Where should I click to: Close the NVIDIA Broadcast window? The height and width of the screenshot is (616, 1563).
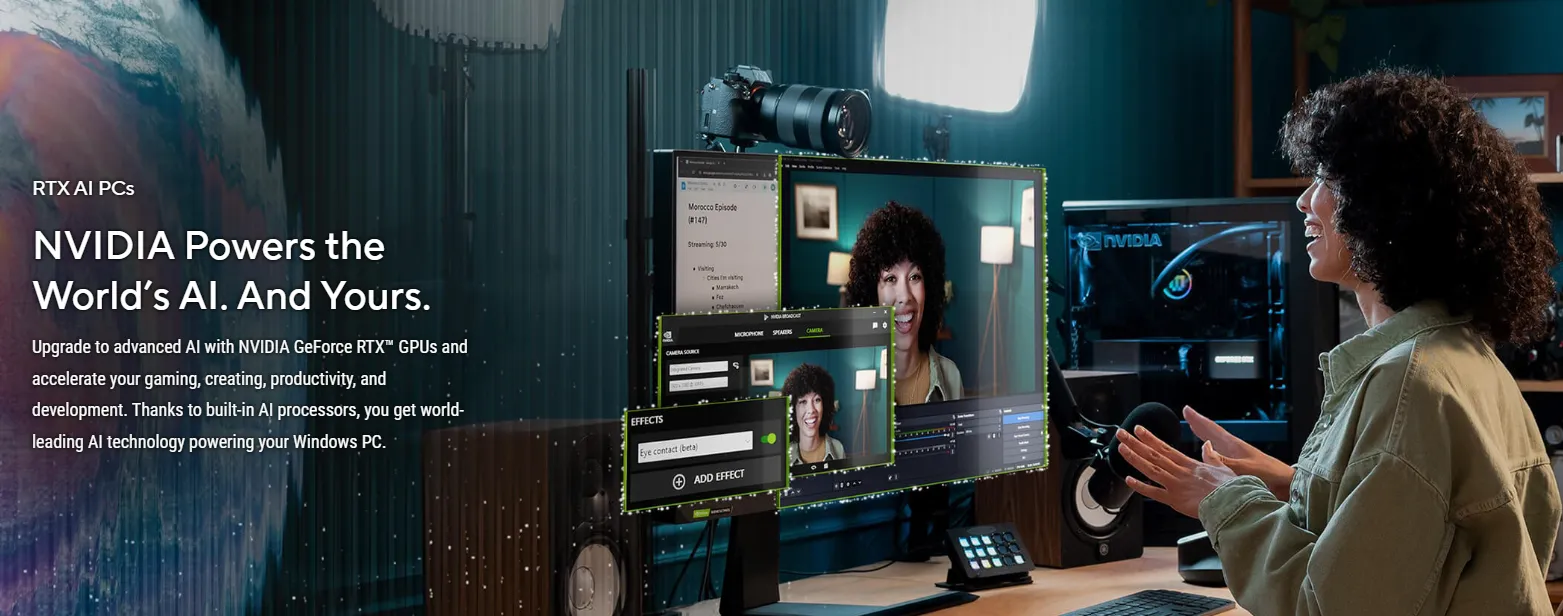[x=885, y=314]
